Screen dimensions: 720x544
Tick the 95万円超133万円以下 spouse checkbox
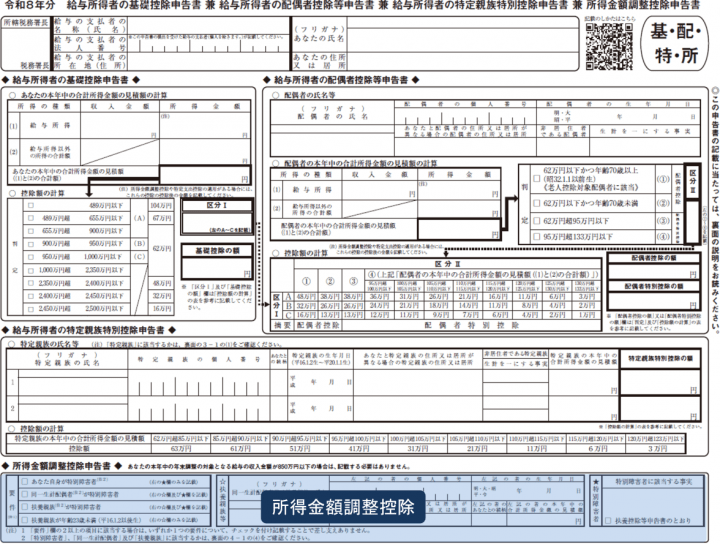click(x=536, y=237)
